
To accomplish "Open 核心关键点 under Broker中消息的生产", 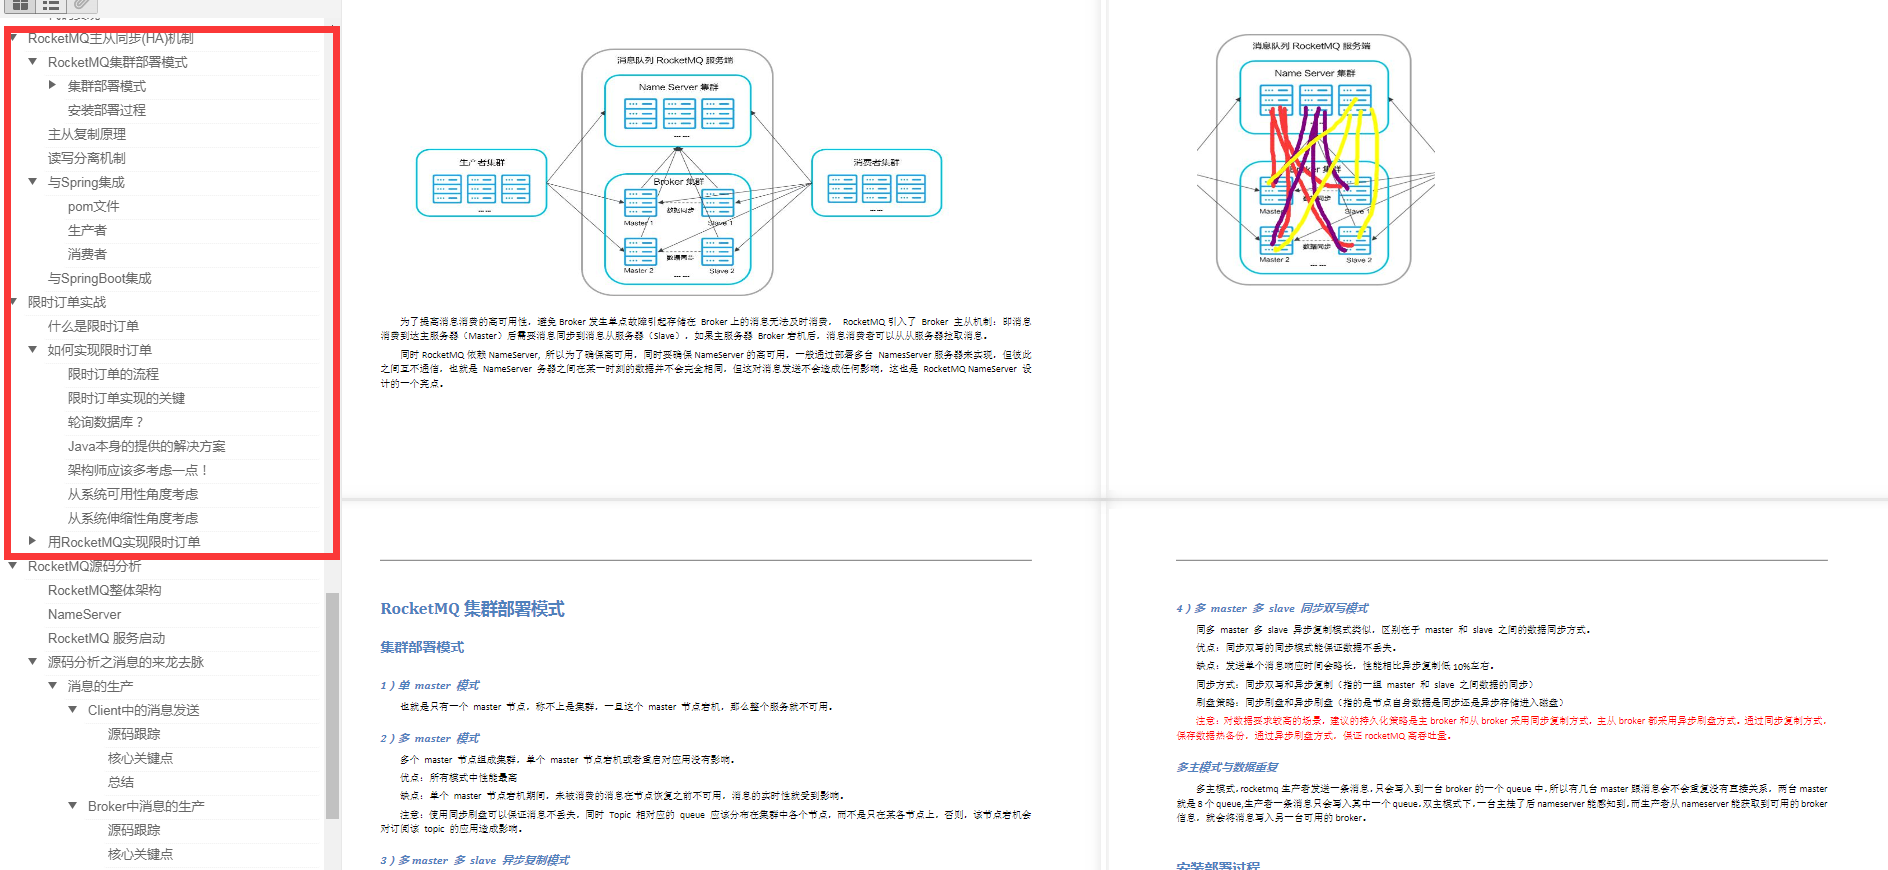I will [x=140, y=854].
